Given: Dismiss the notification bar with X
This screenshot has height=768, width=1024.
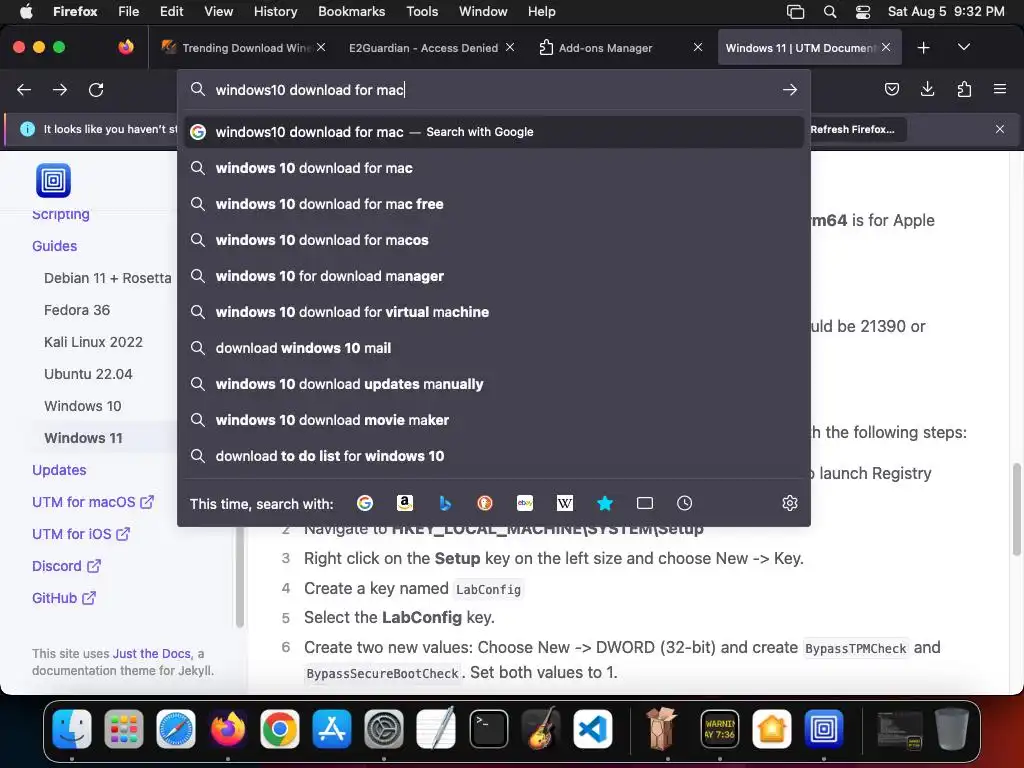Looking at the screenshot, I should pos(1000,129).
